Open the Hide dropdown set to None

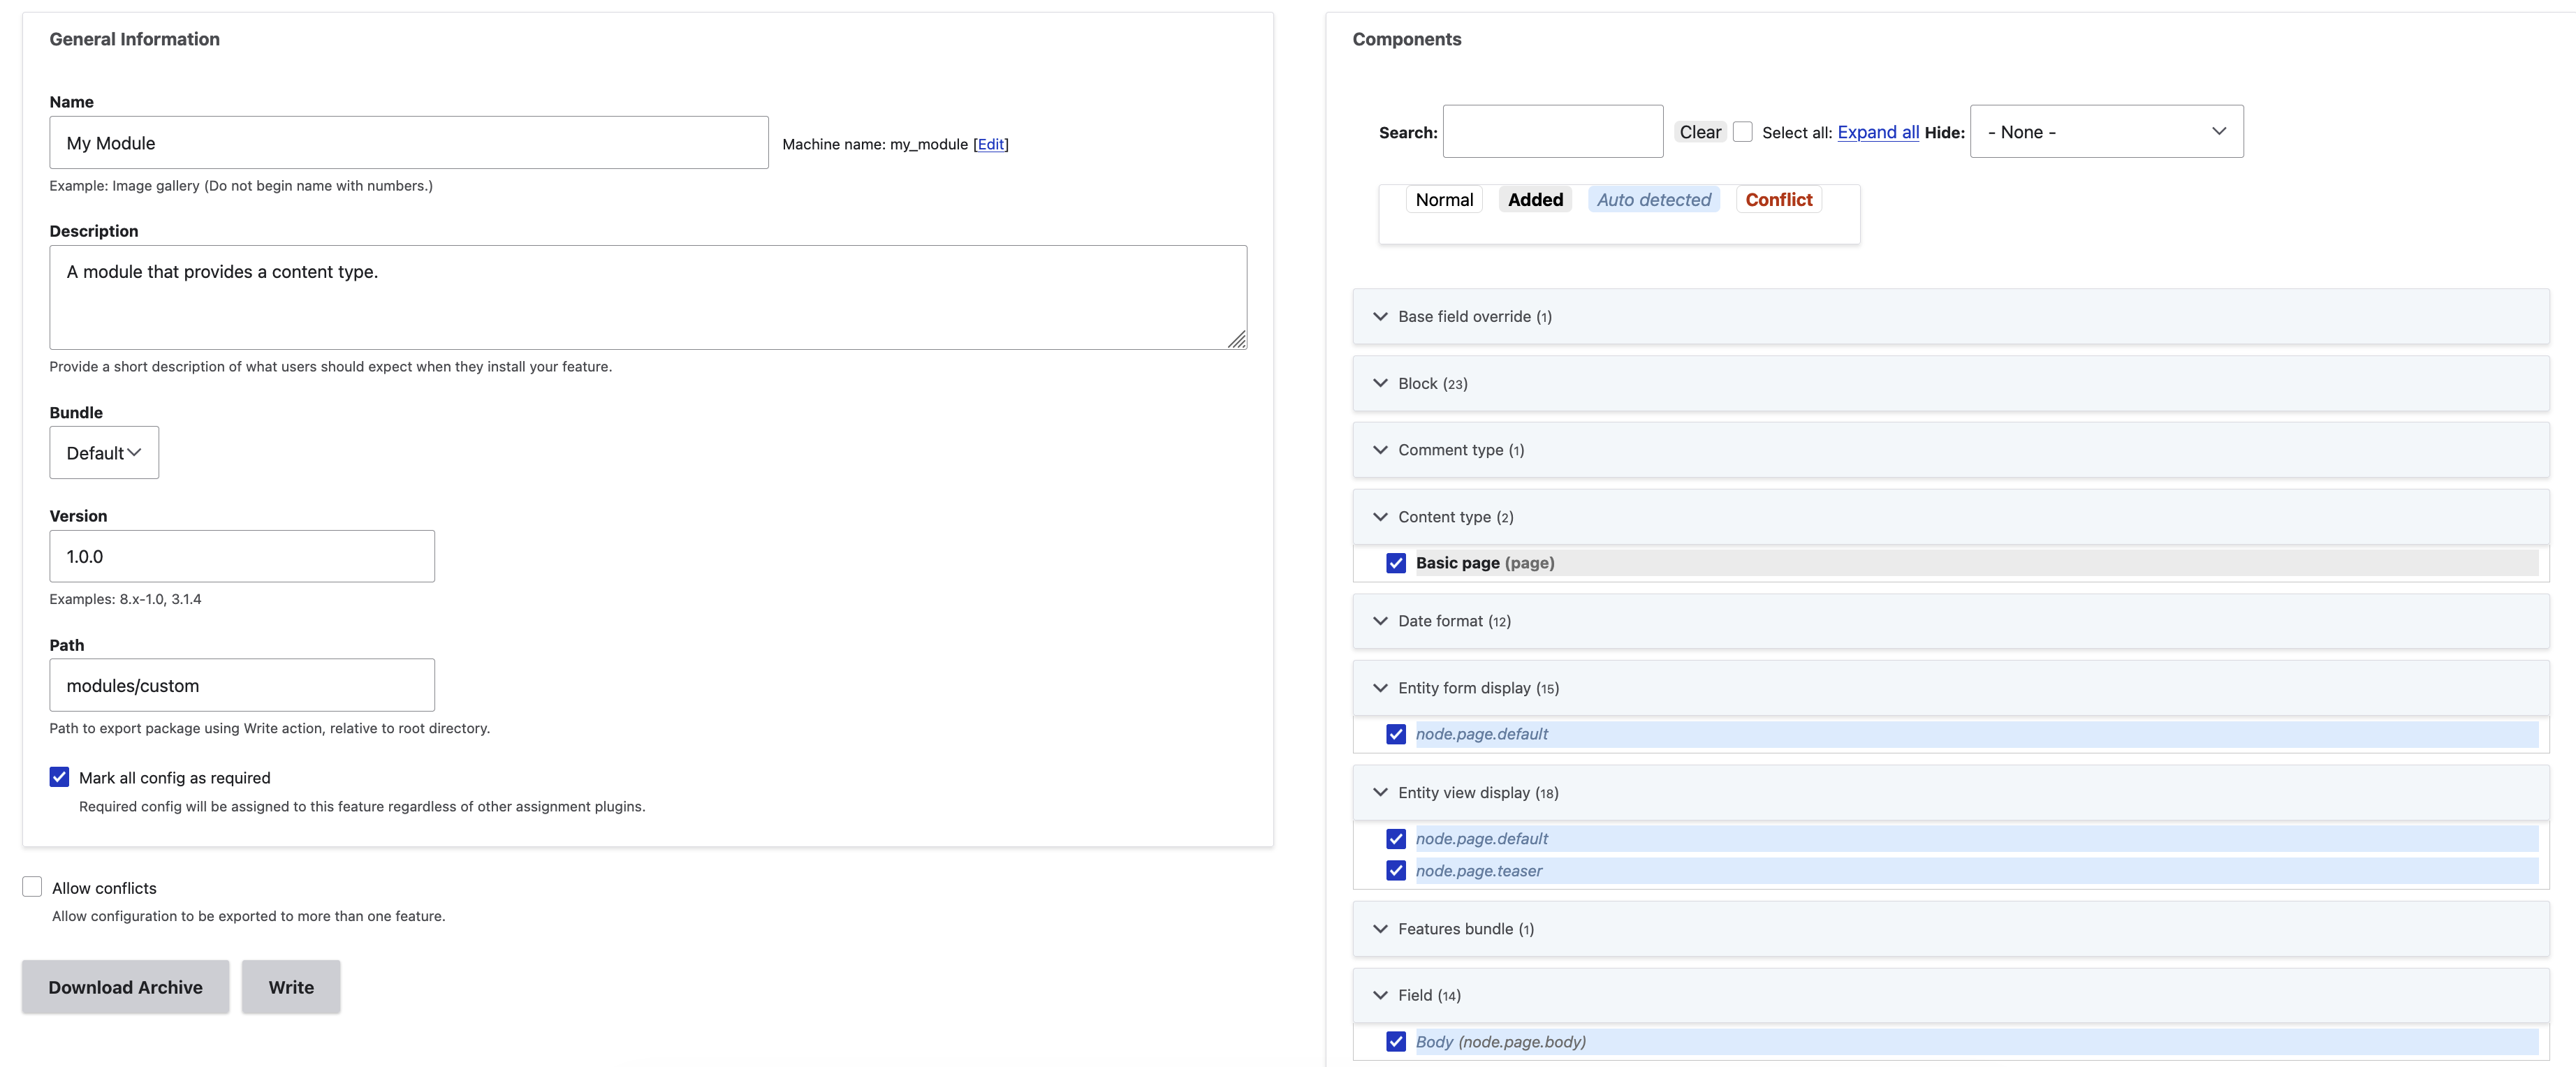tap(2106, 132)
